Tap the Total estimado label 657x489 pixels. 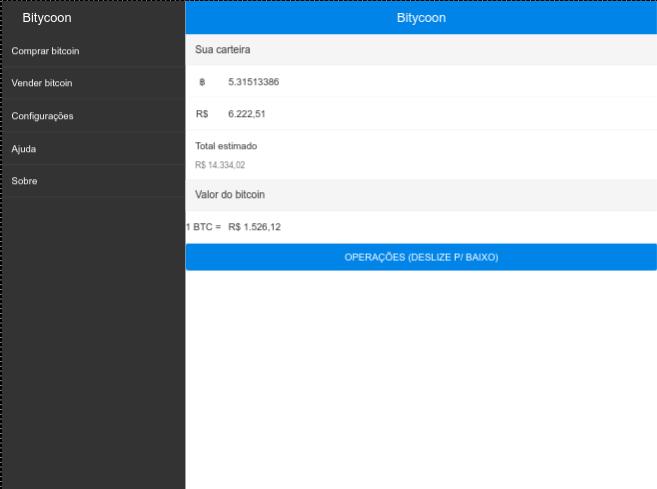point(226,146)
